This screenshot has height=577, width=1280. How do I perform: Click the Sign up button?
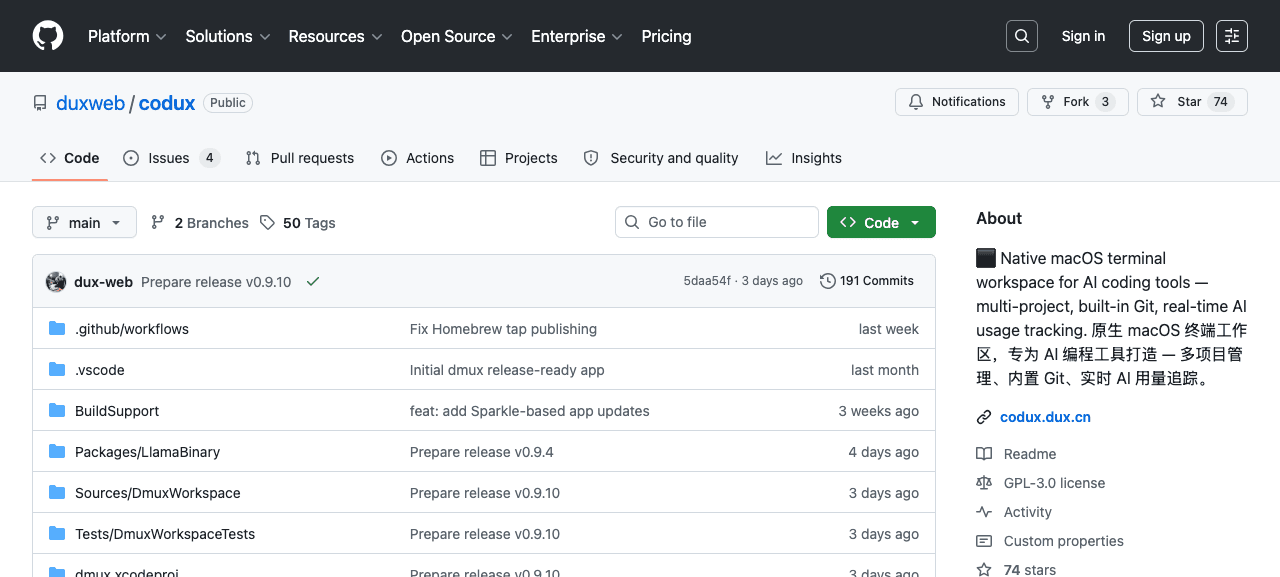(x=1166, y=36)
